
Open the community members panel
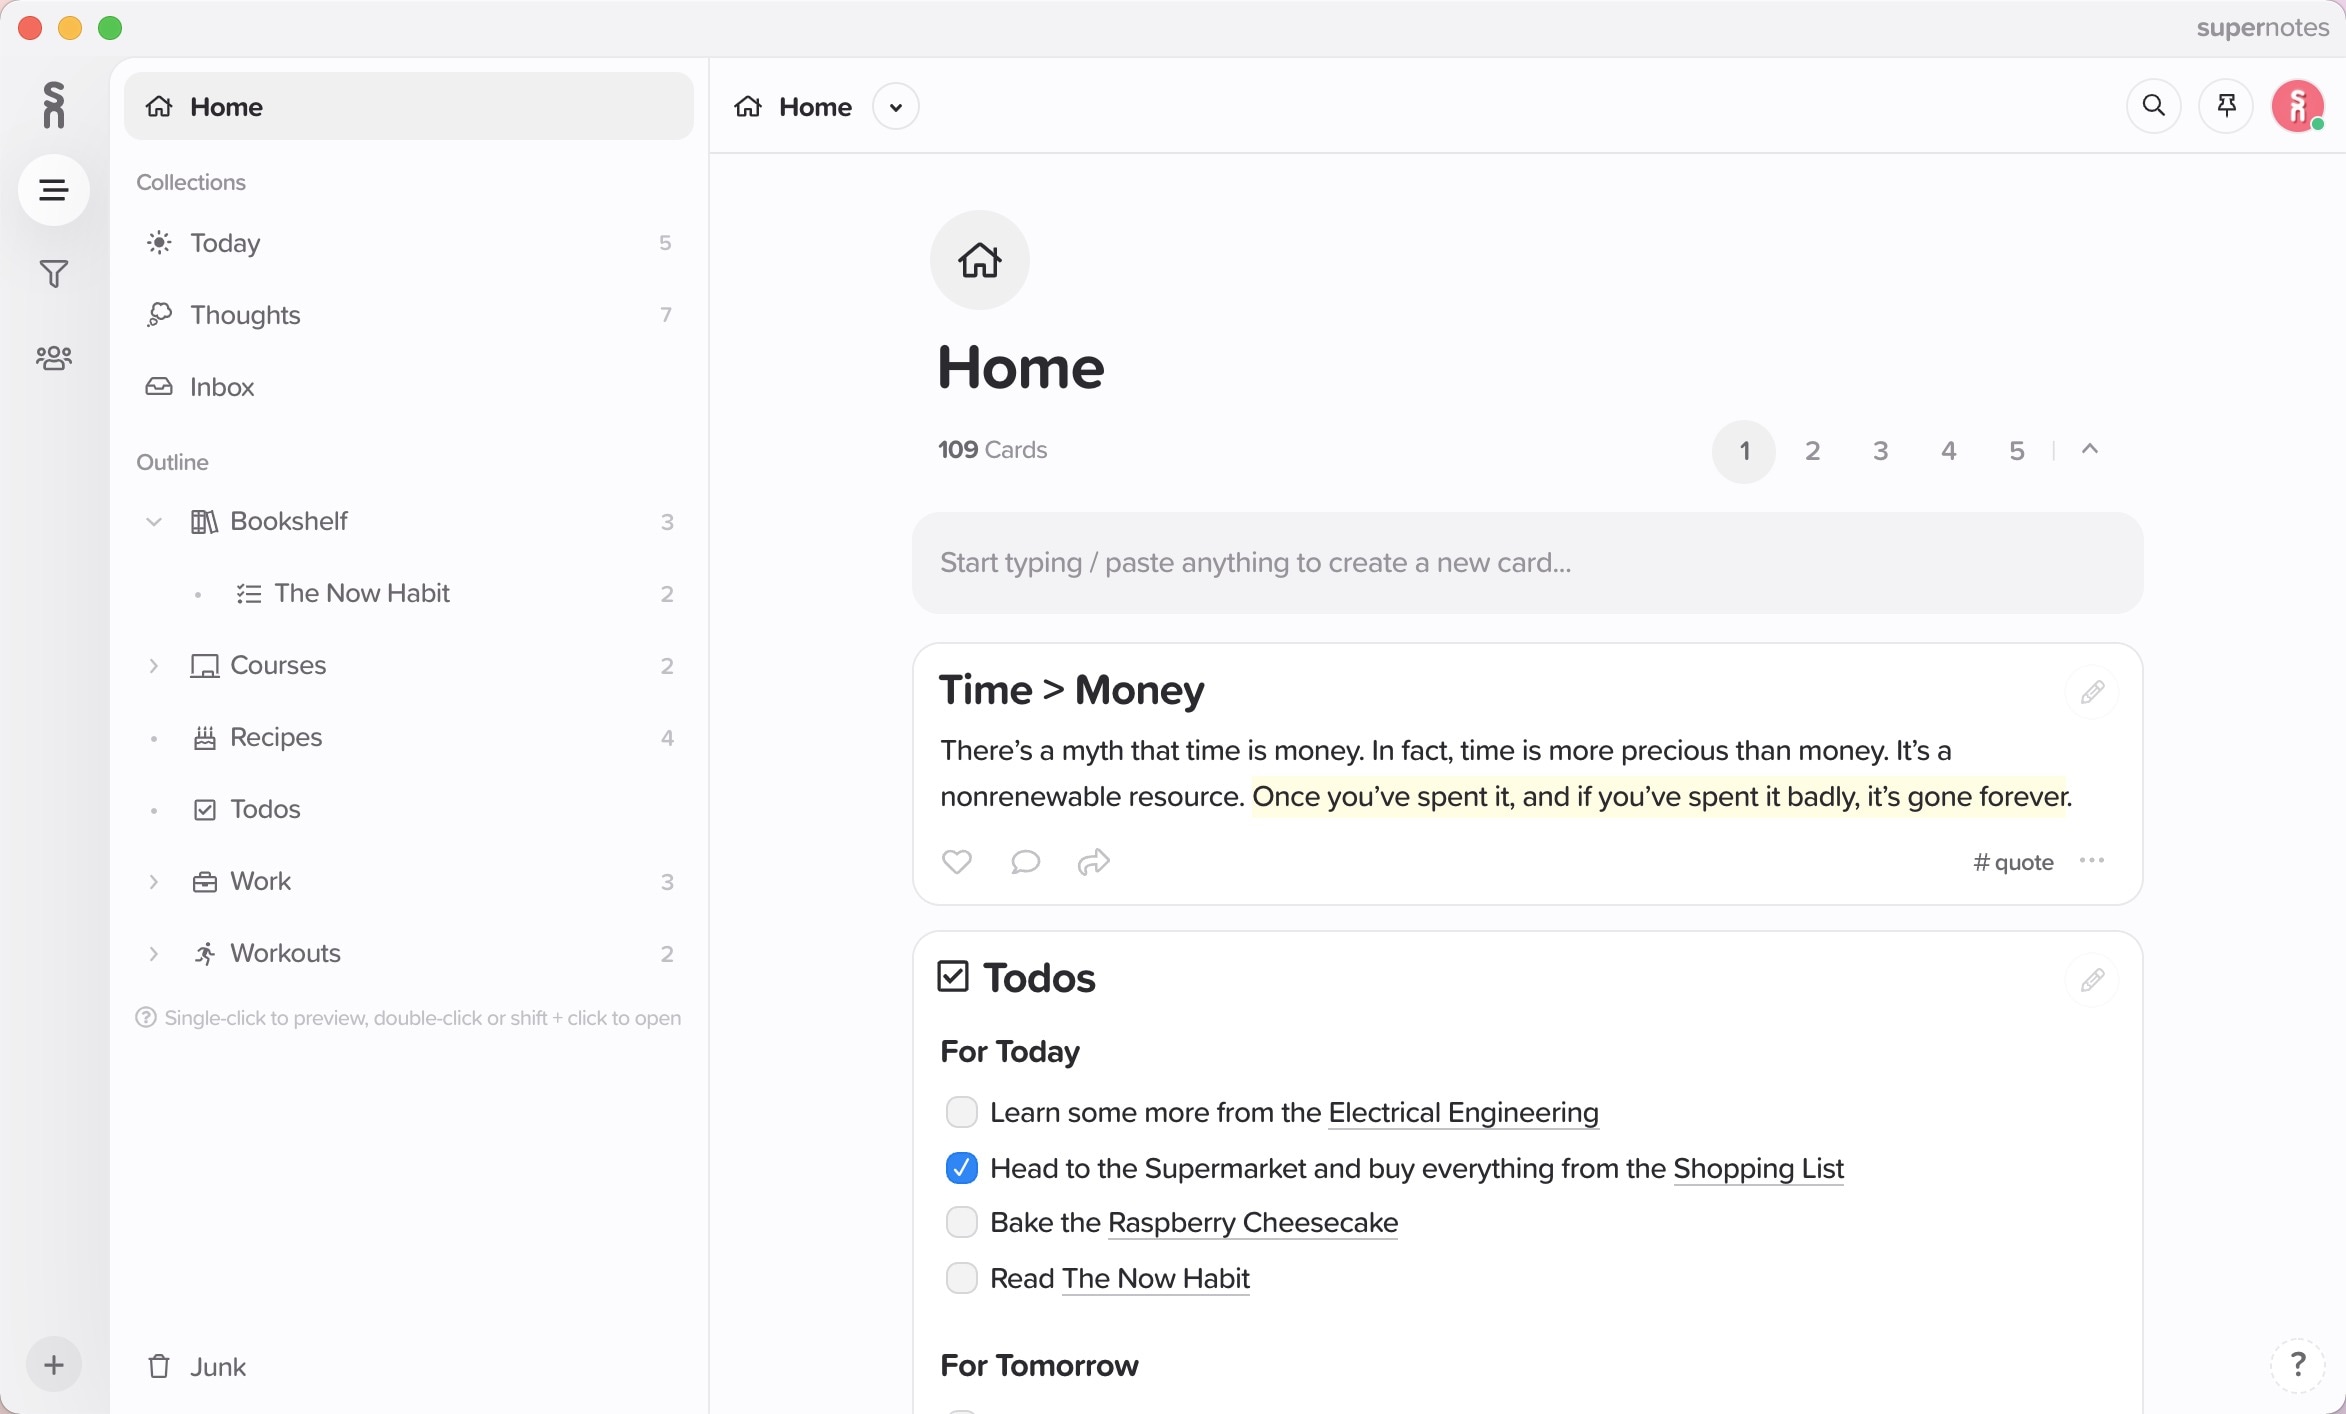point(53,357)
